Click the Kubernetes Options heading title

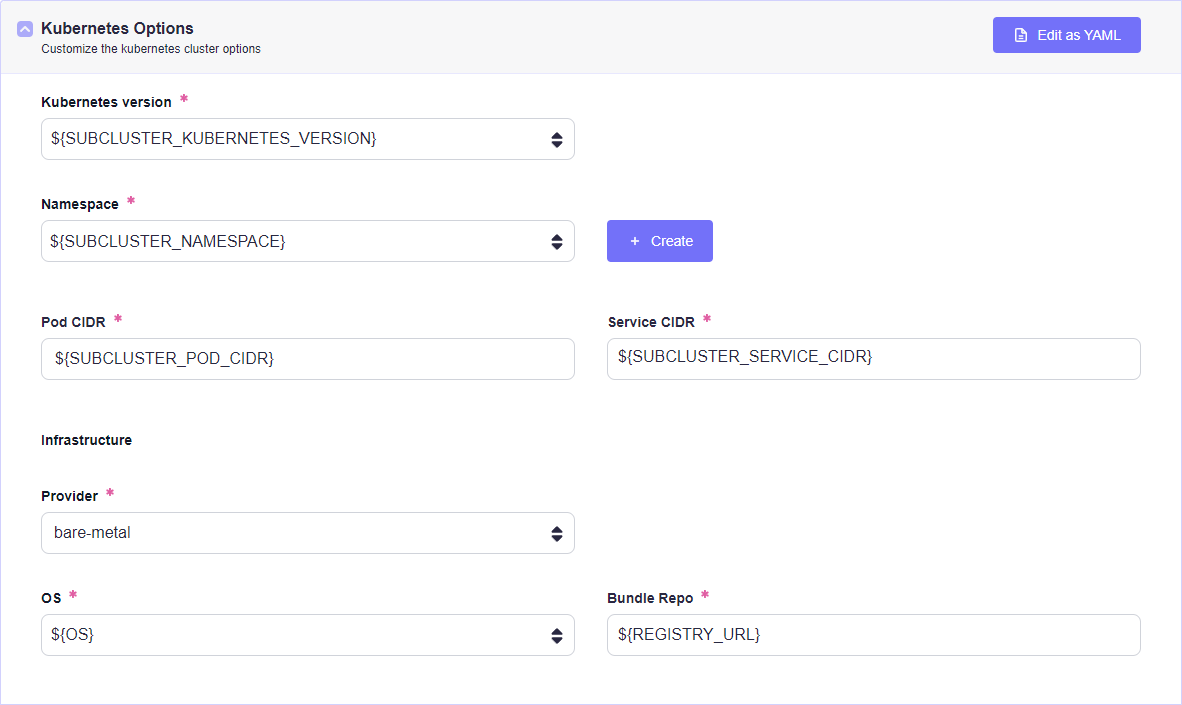(117, 28)
